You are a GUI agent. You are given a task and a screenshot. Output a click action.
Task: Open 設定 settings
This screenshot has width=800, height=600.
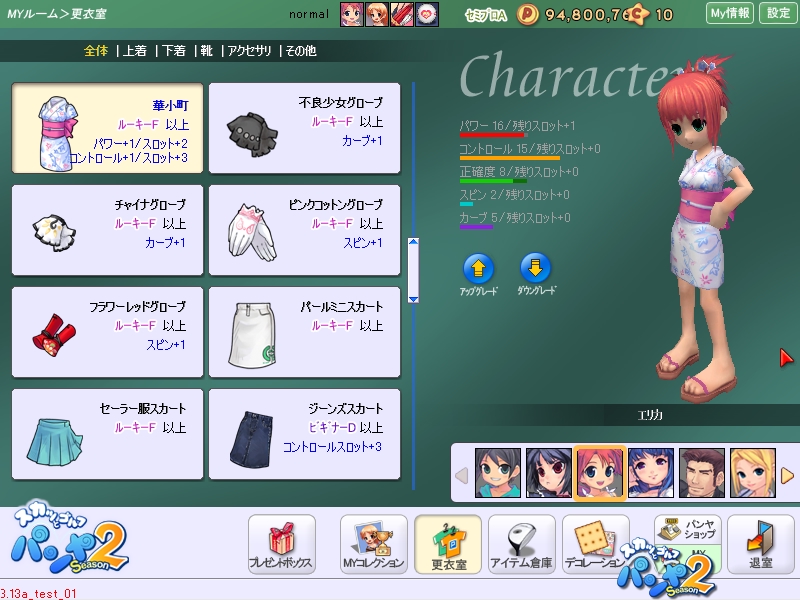pyautogui.click(x=778, y=13)
